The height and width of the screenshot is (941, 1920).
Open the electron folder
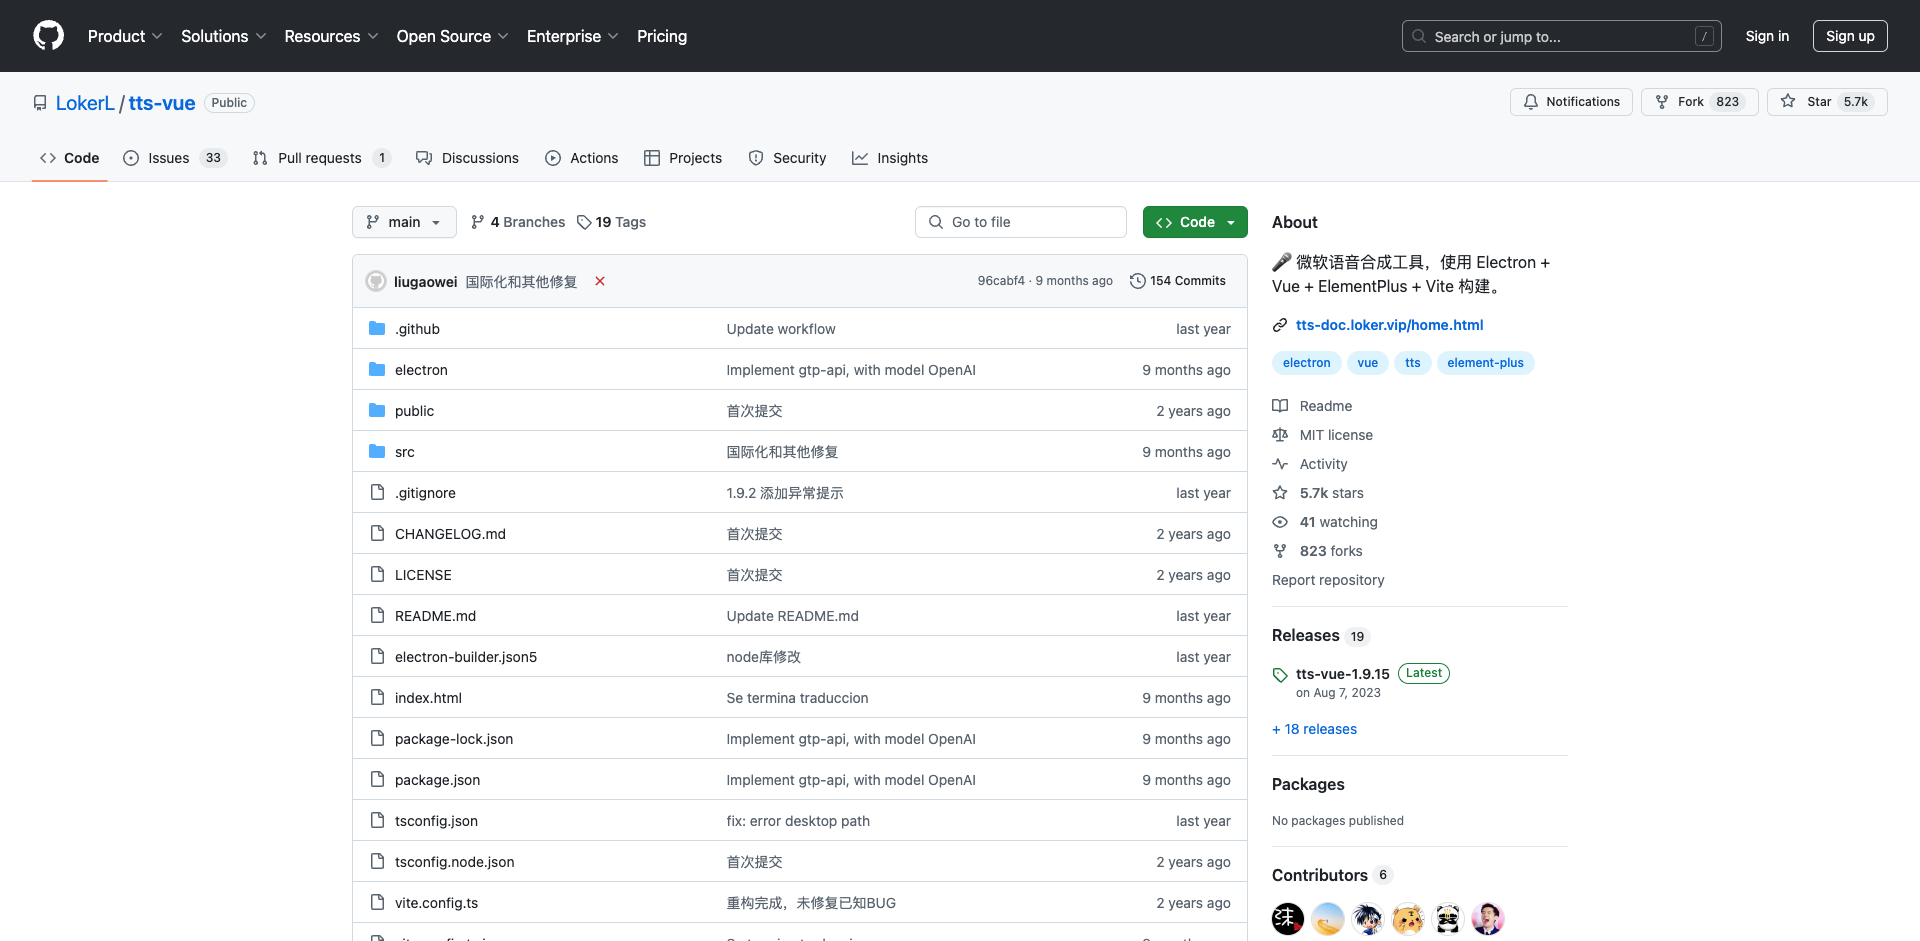[x=421, y=370]
